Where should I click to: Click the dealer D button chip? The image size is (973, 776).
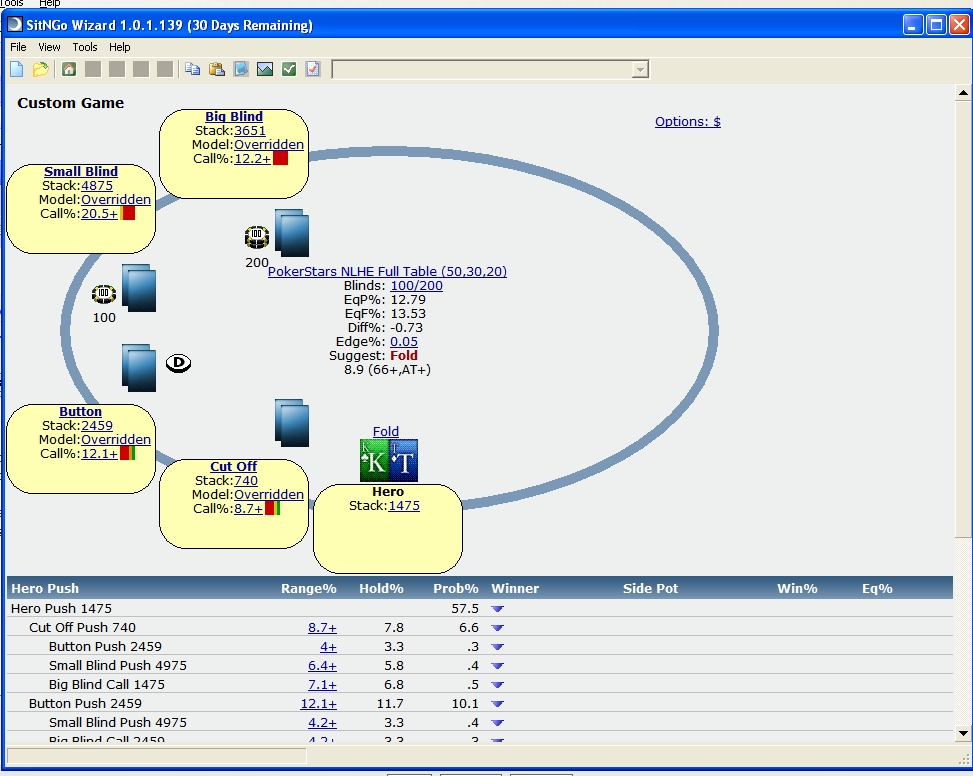179,363
